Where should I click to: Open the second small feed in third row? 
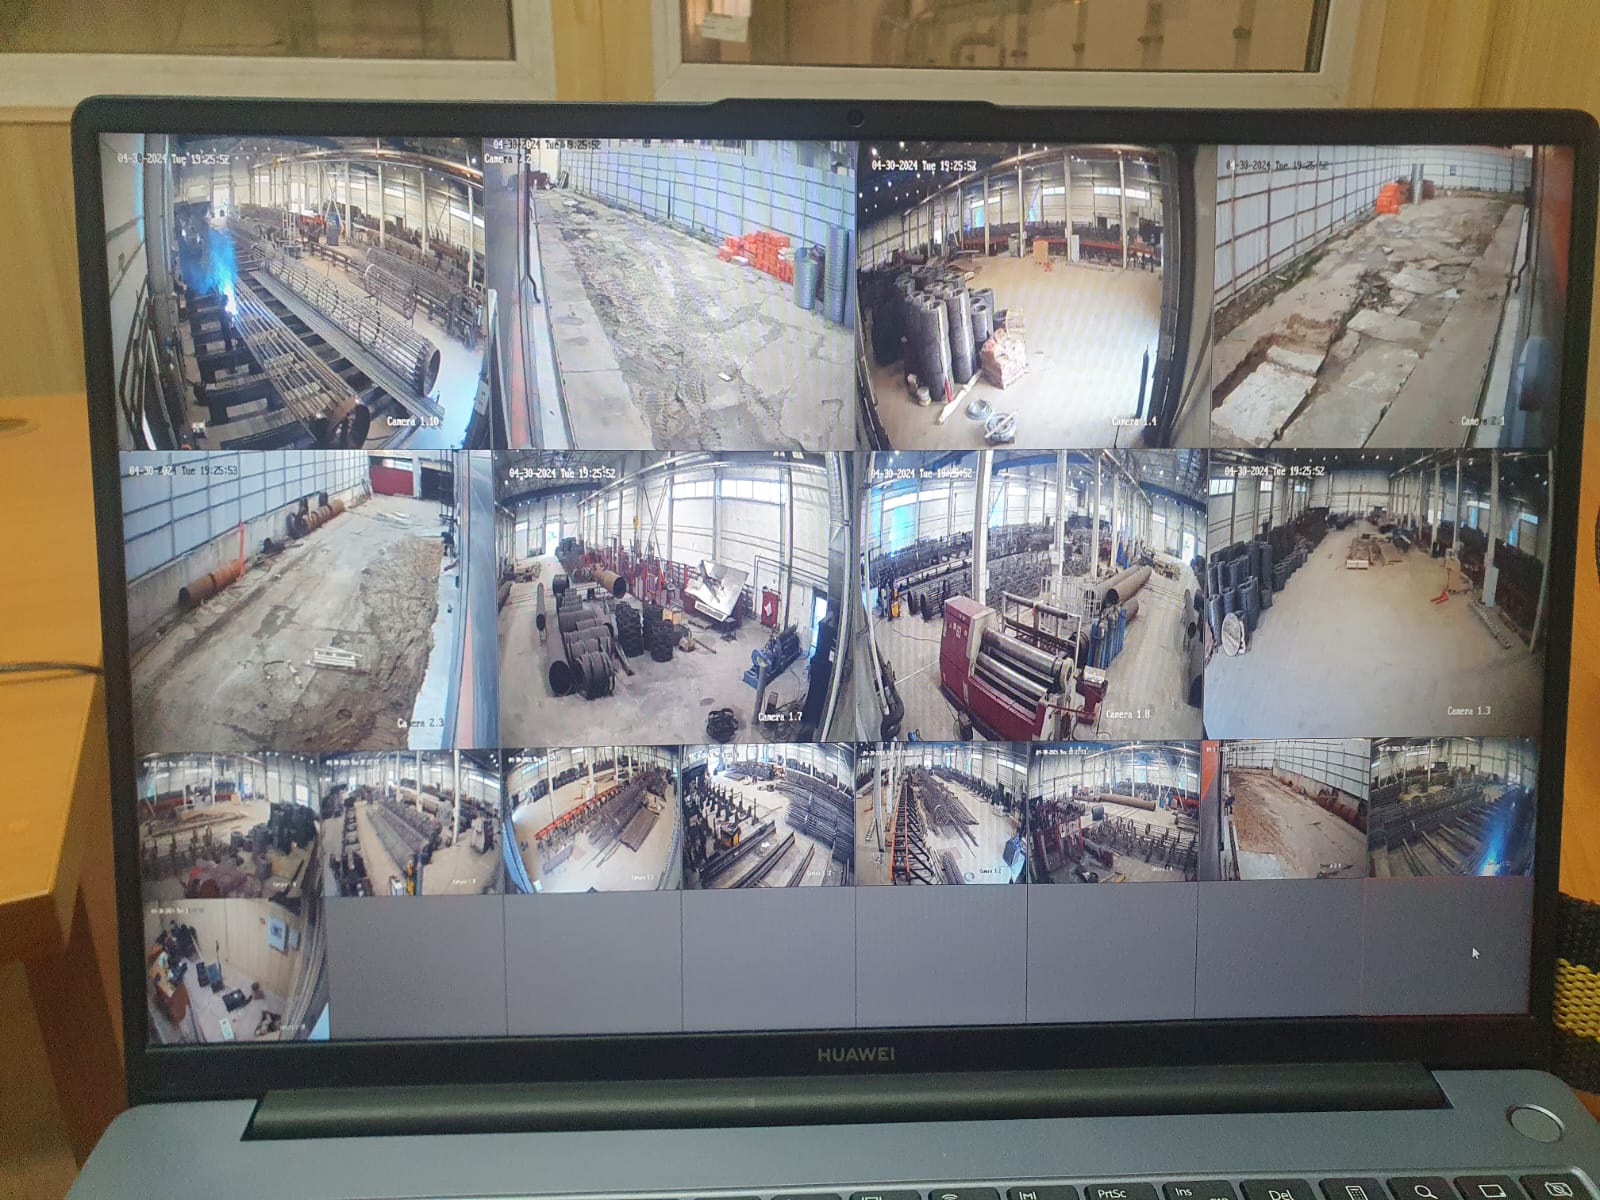[x=412, y=822]
